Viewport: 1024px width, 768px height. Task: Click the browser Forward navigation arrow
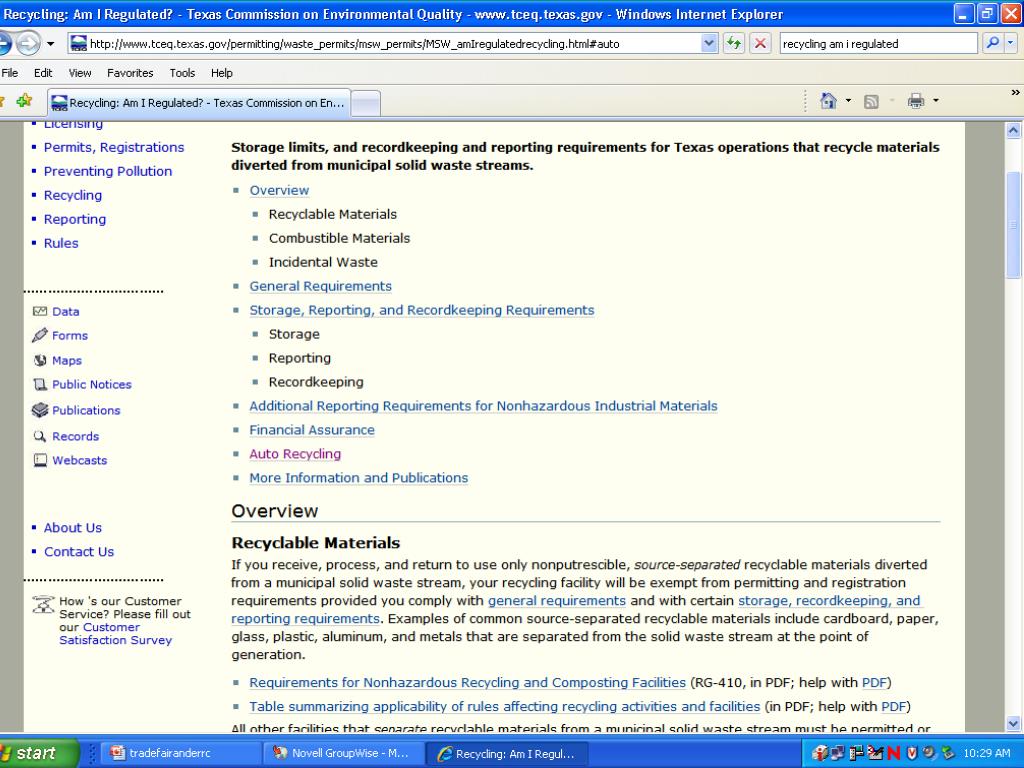(28, 44)
